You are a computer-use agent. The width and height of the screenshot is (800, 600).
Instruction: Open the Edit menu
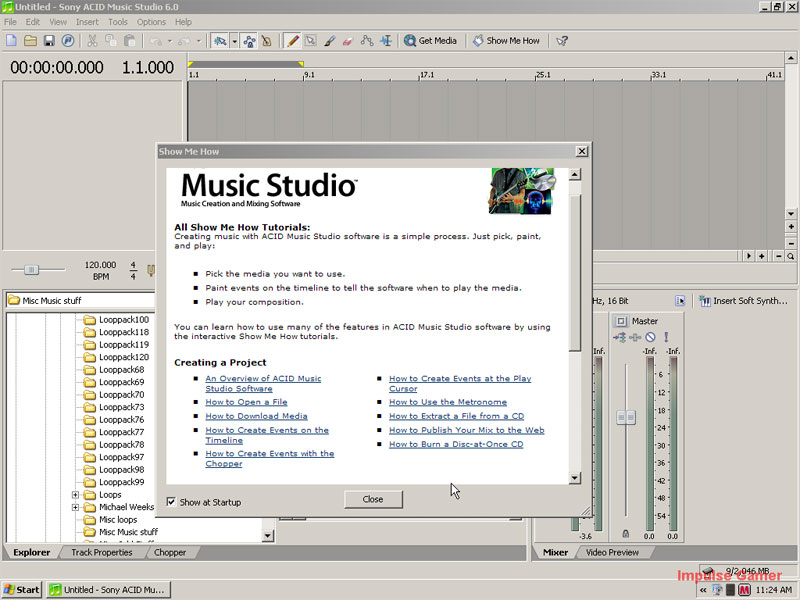click(x=33, y=22)
